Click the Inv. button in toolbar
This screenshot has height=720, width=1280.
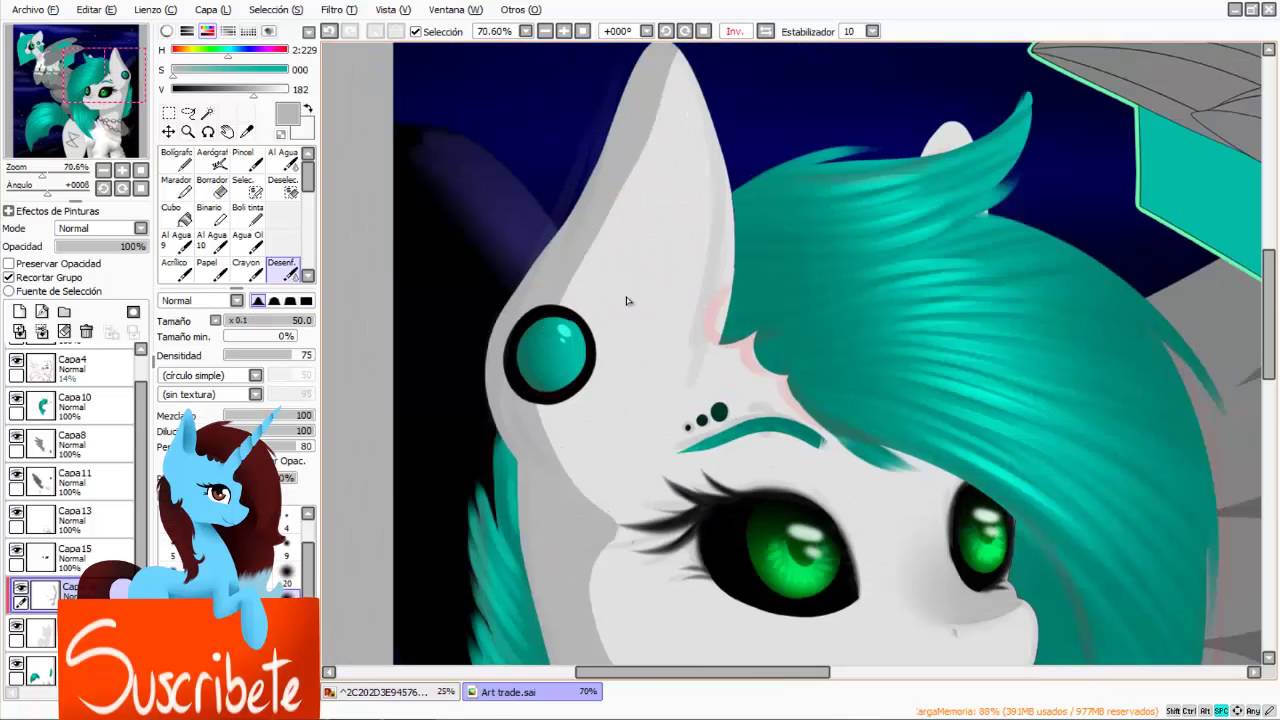coord(734,32)
